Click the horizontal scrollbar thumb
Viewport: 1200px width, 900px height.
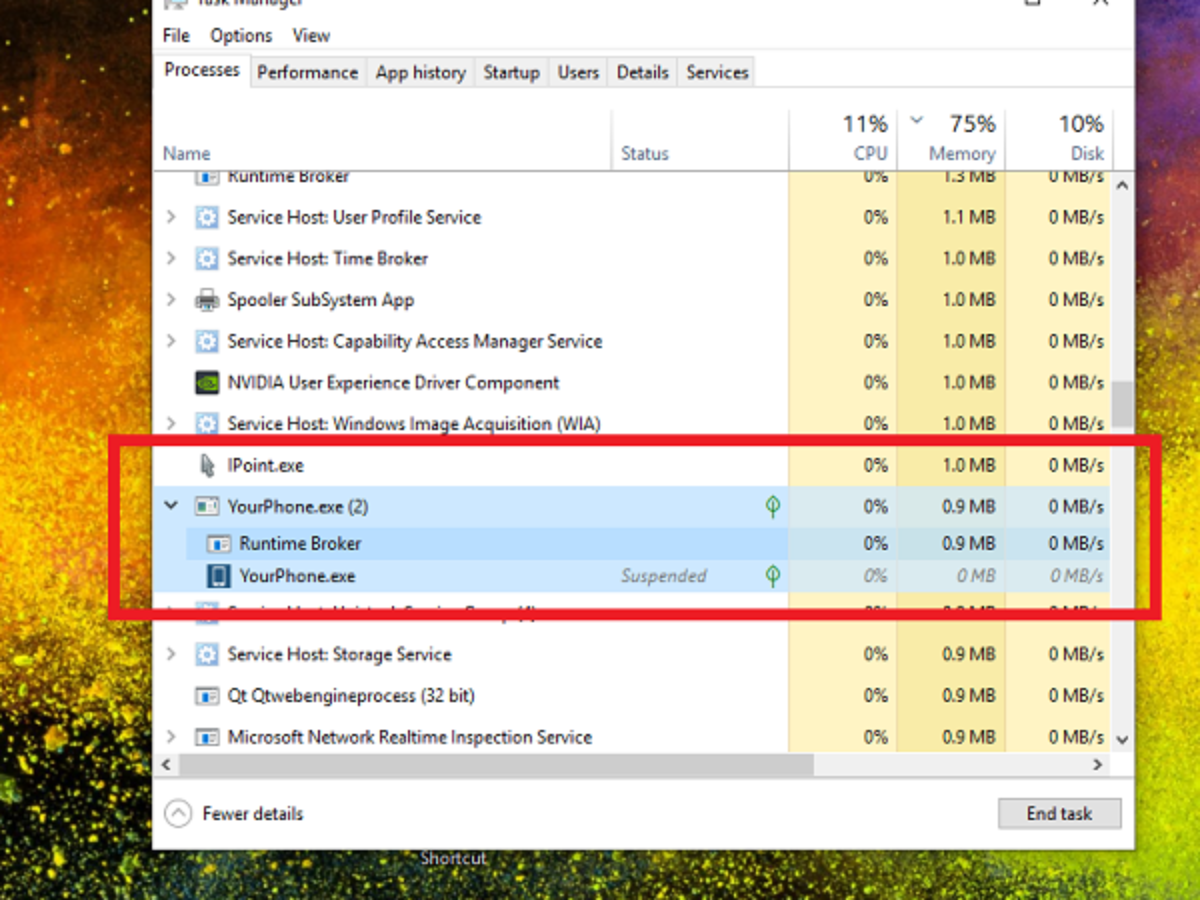point(497,764)
